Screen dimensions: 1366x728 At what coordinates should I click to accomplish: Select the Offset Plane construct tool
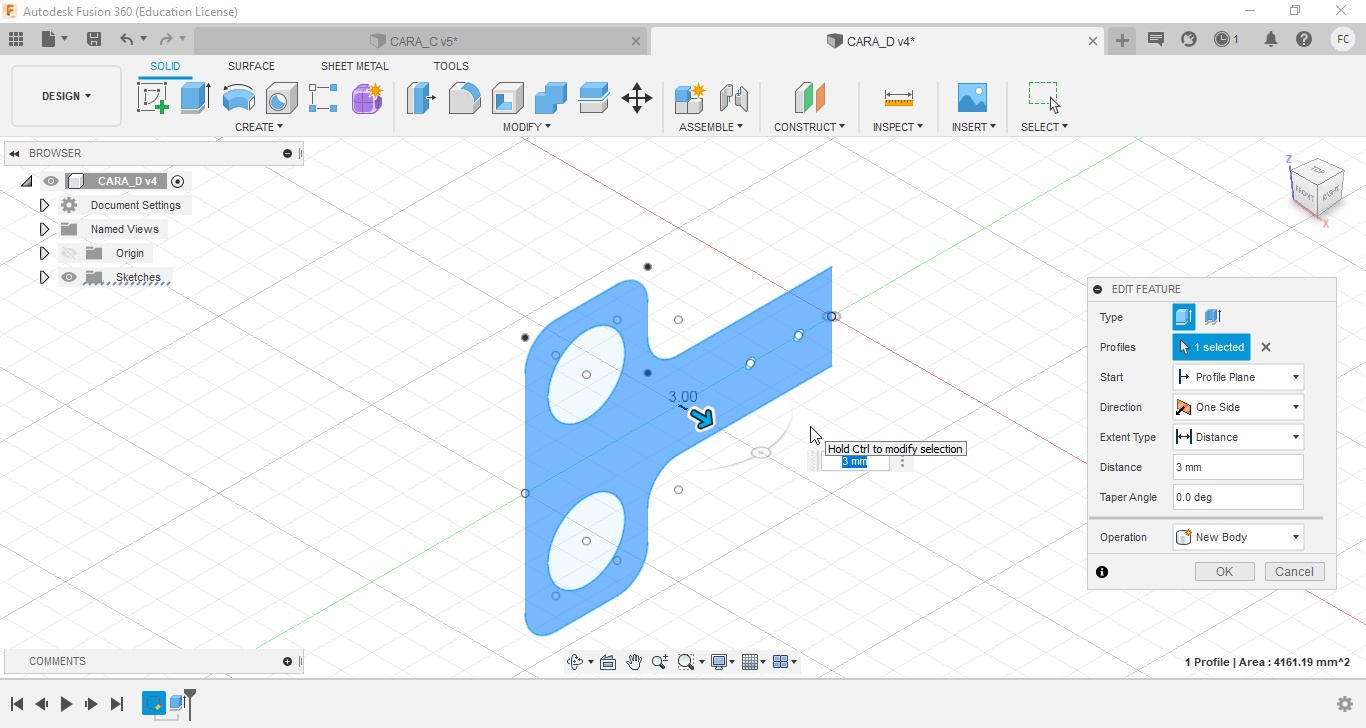(810, 97)
